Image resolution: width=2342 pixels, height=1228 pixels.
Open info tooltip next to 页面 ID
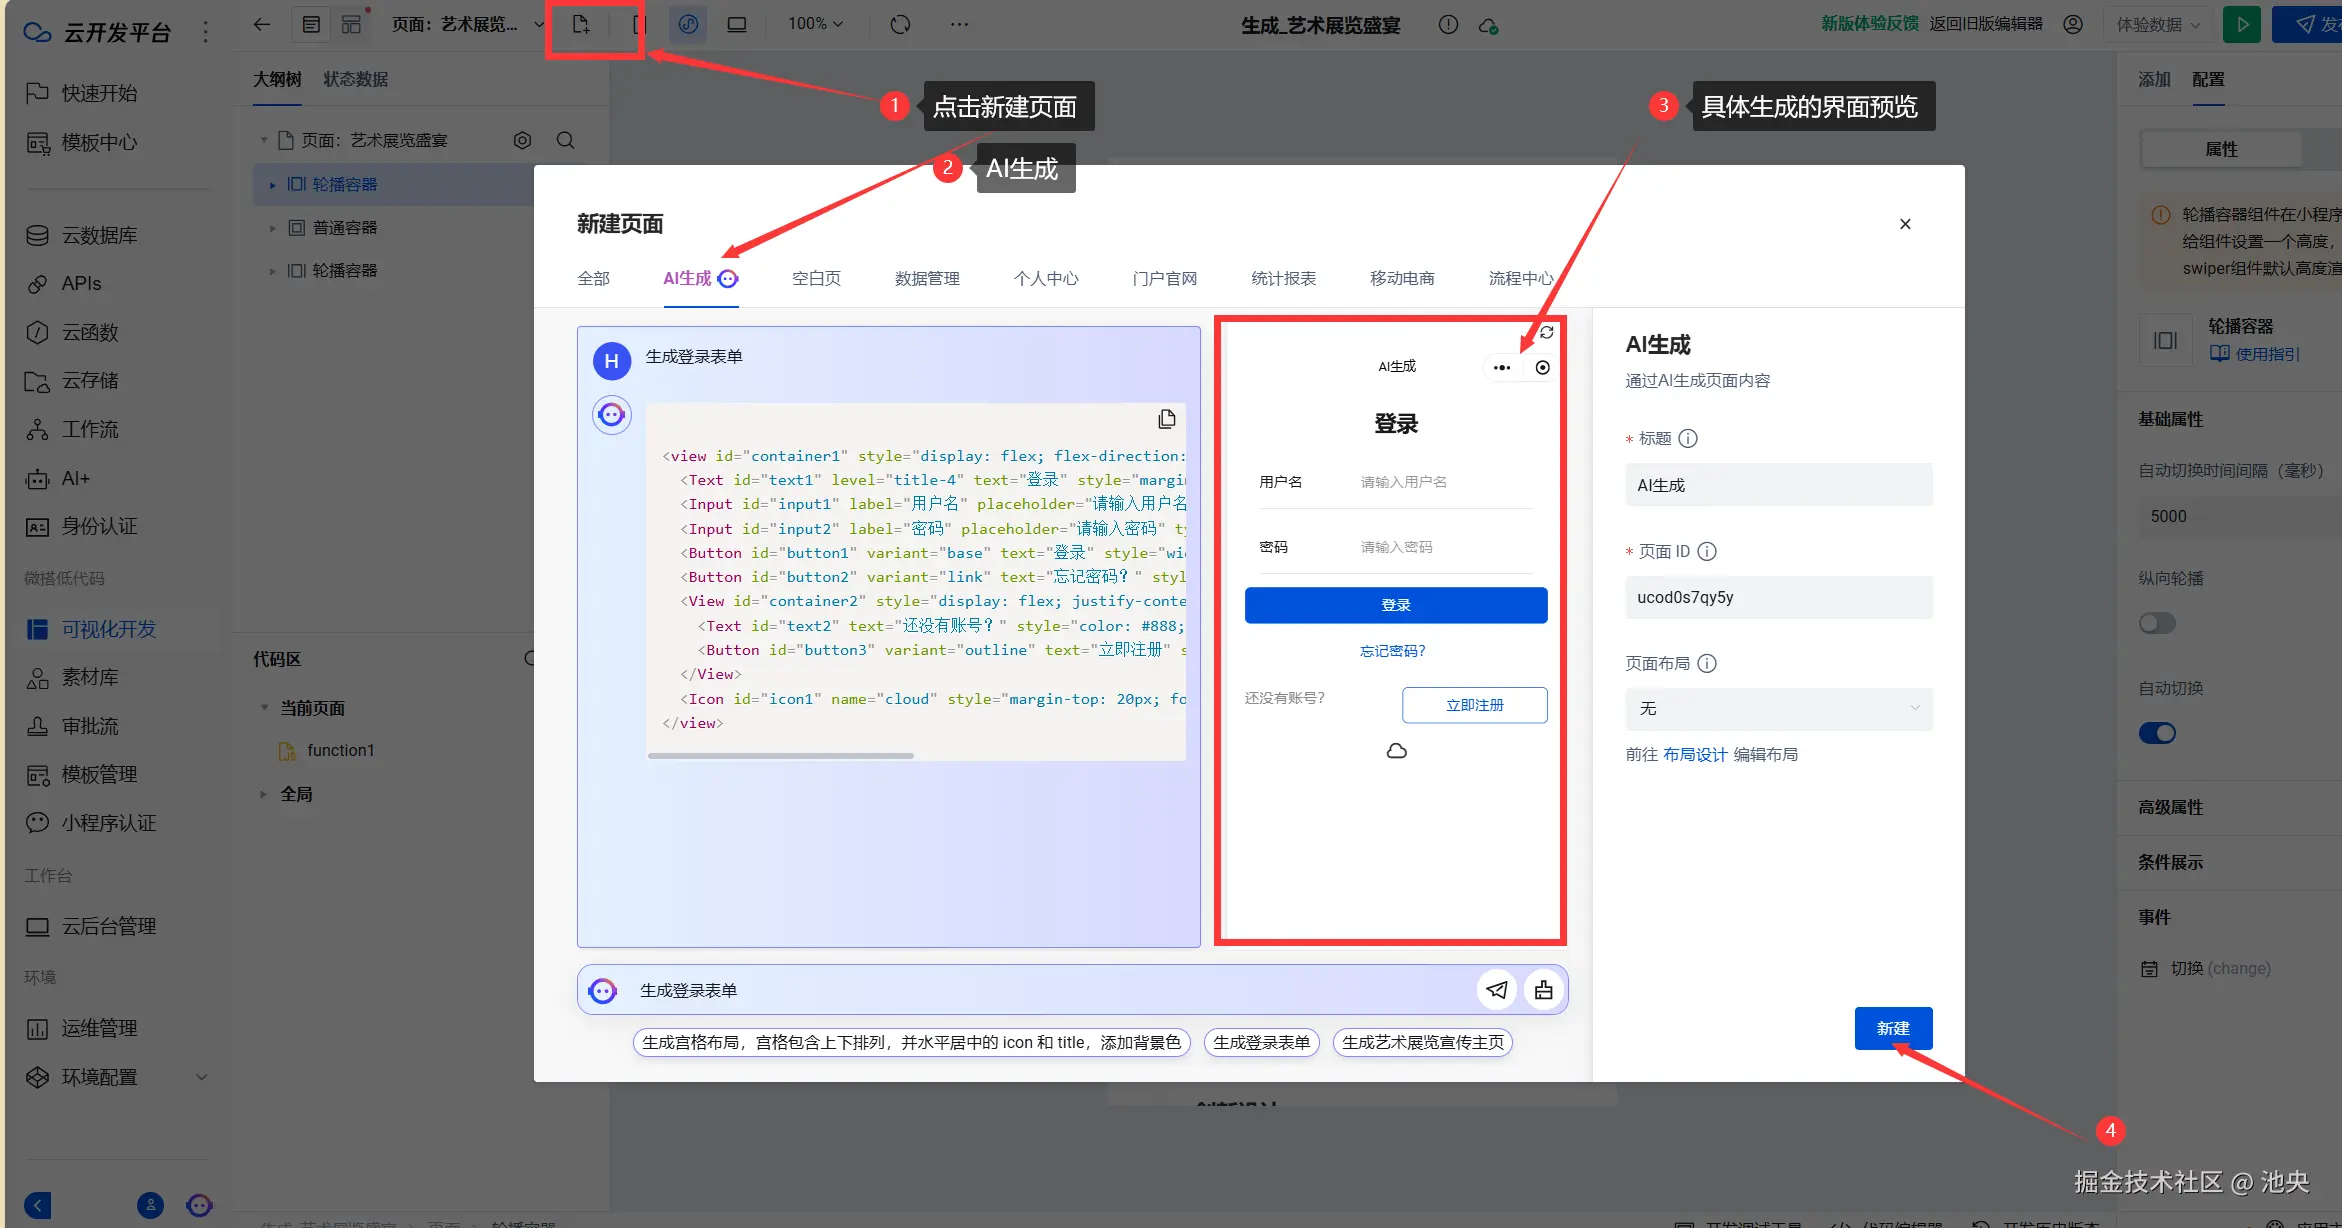1707,551
